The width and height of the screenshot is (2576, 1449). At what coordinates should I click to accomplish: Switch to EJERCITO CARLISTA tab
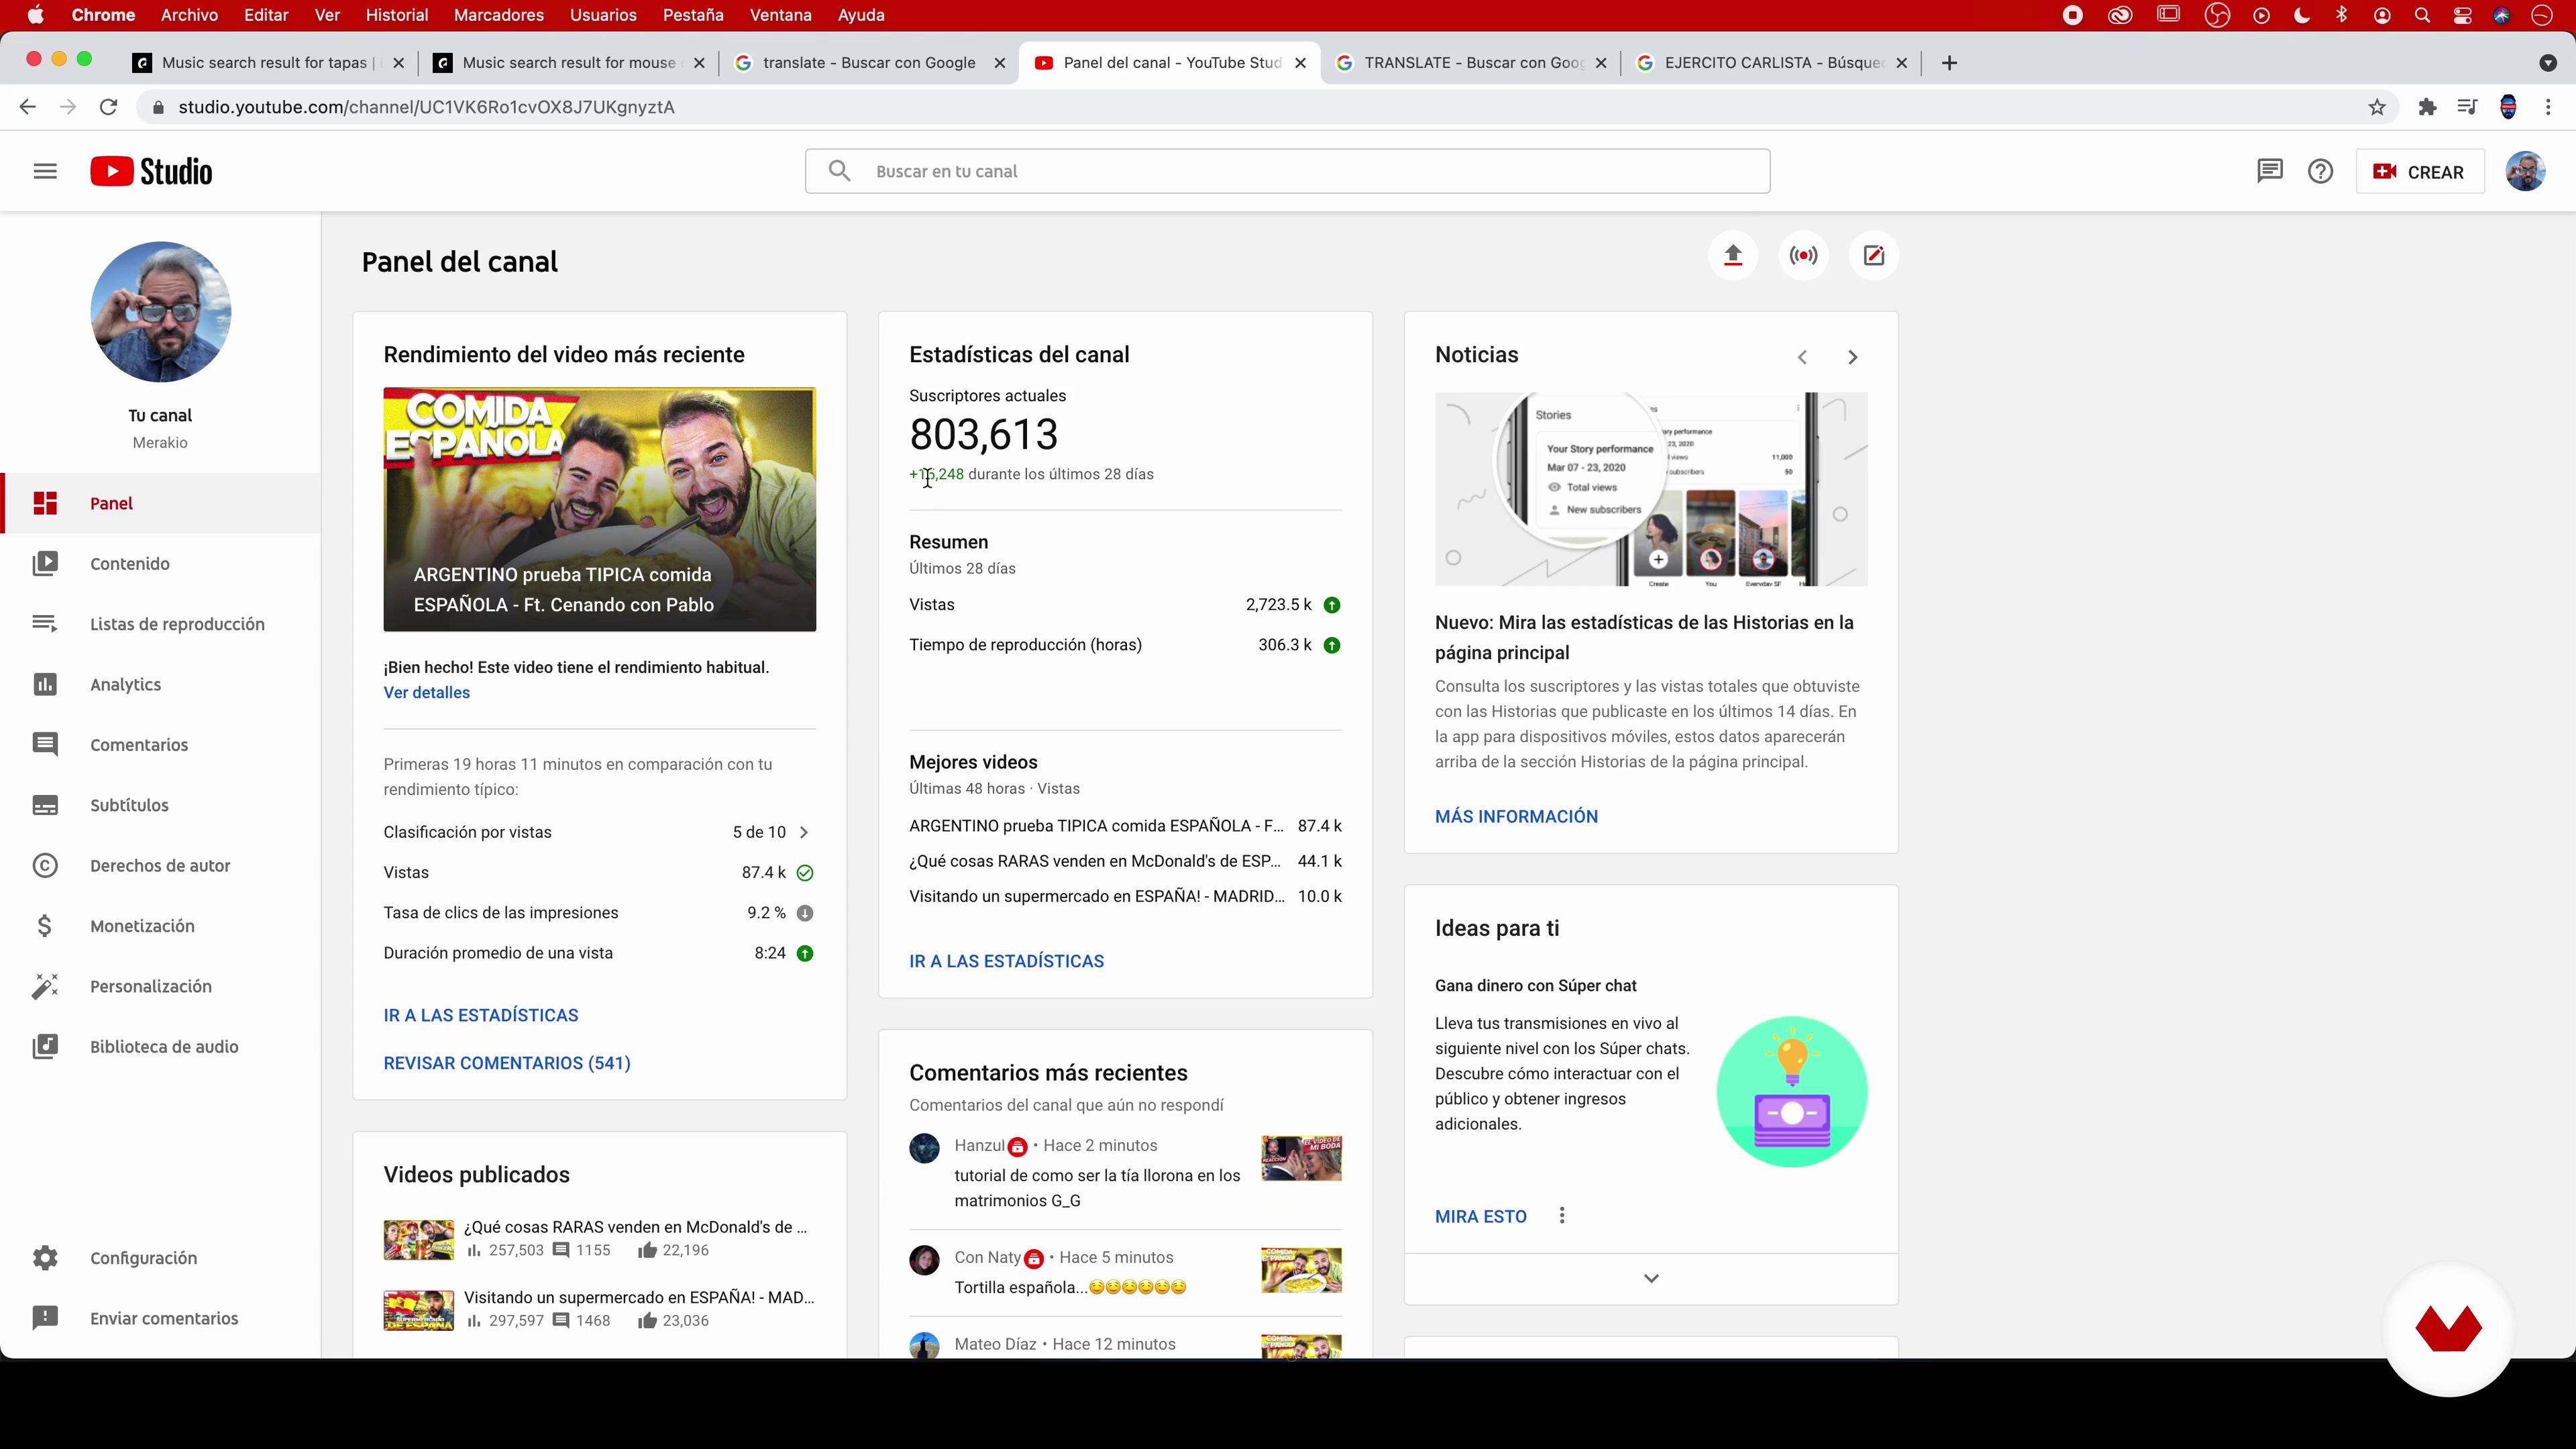pyautogui.click(x=1770, y=62)
